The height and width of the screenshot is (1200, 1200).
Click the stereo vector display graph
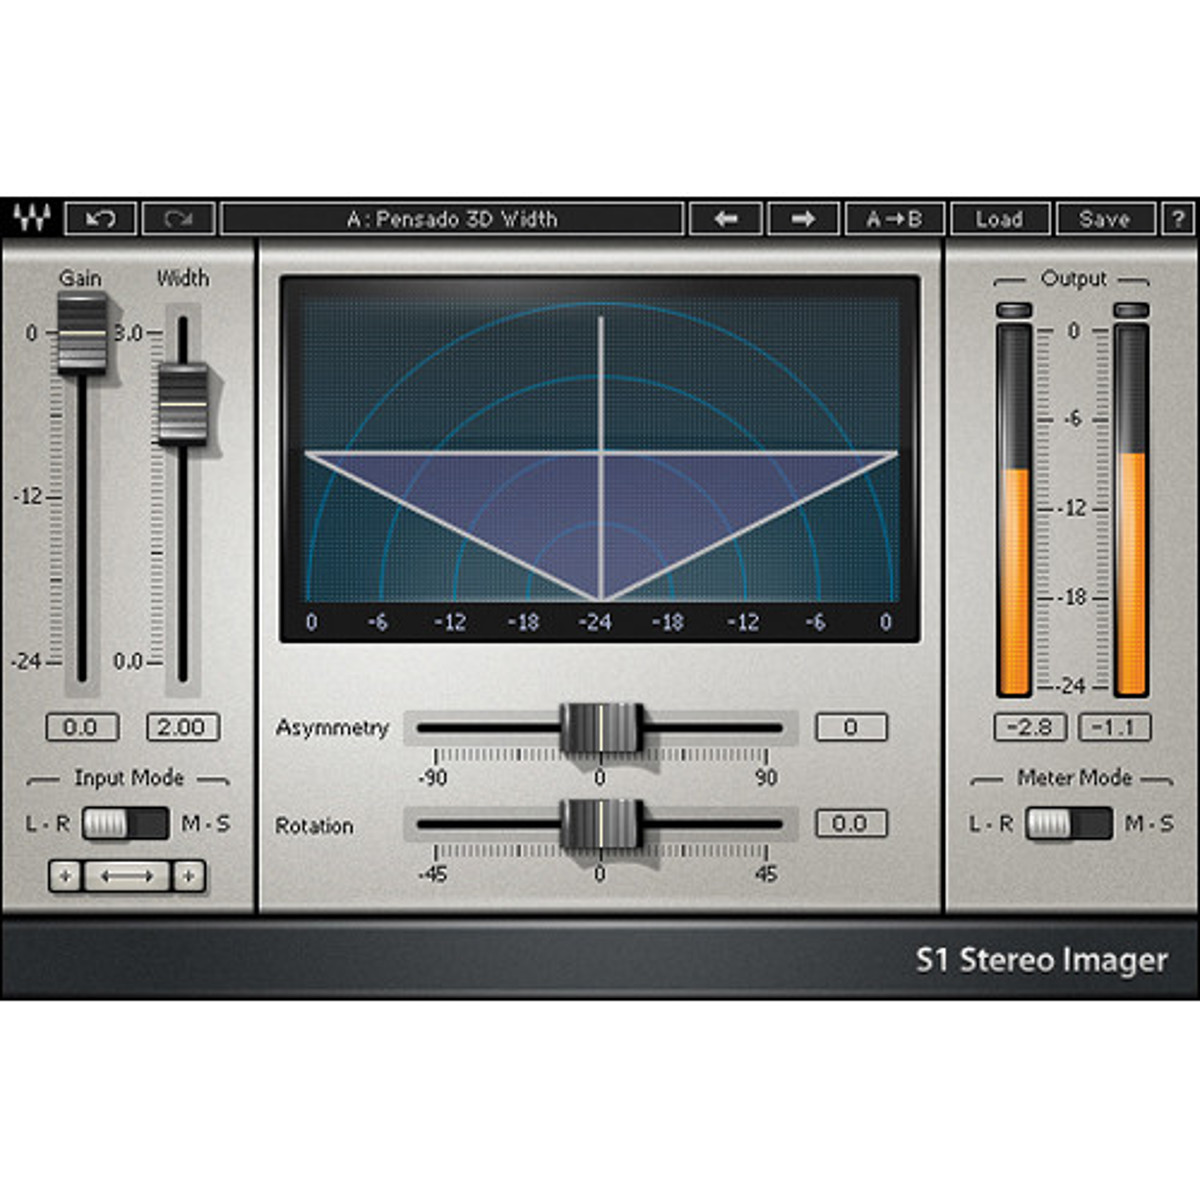pos(600,458)
